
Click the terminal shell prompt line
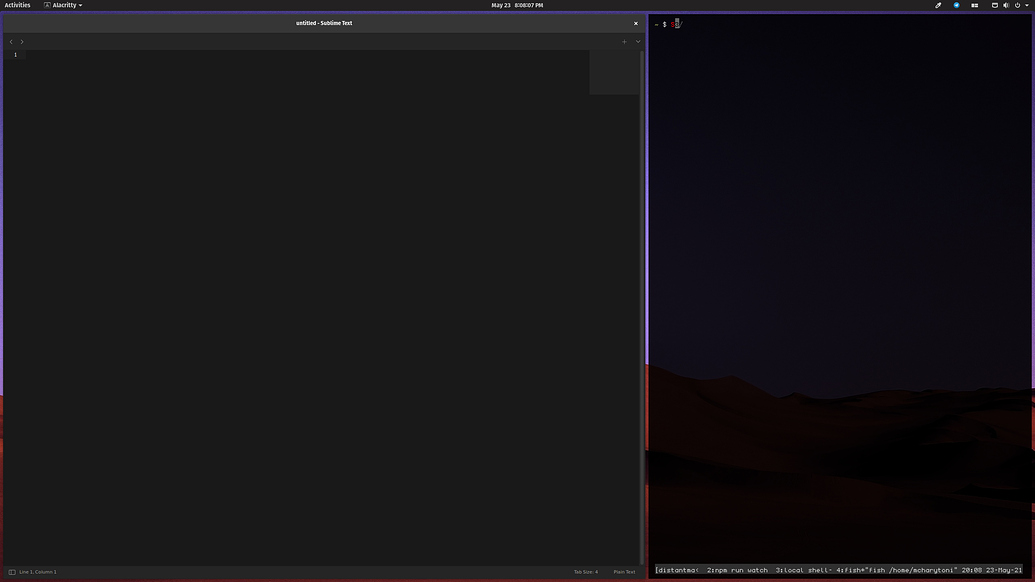coord(668,24)
